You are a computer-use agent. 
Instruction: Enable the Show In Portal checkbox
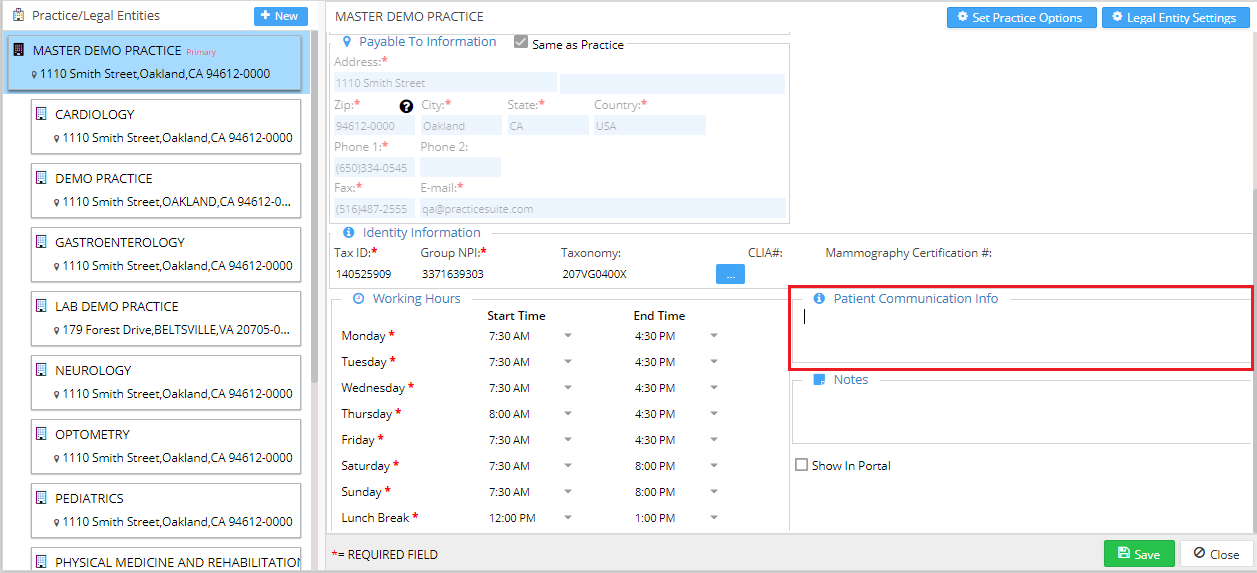[801, 465]
